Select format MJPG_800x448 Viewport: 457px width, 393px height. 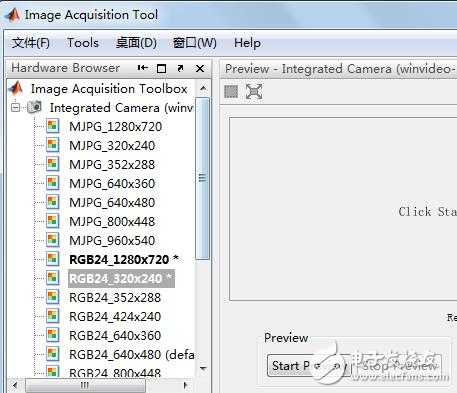(x=112, y=222)
